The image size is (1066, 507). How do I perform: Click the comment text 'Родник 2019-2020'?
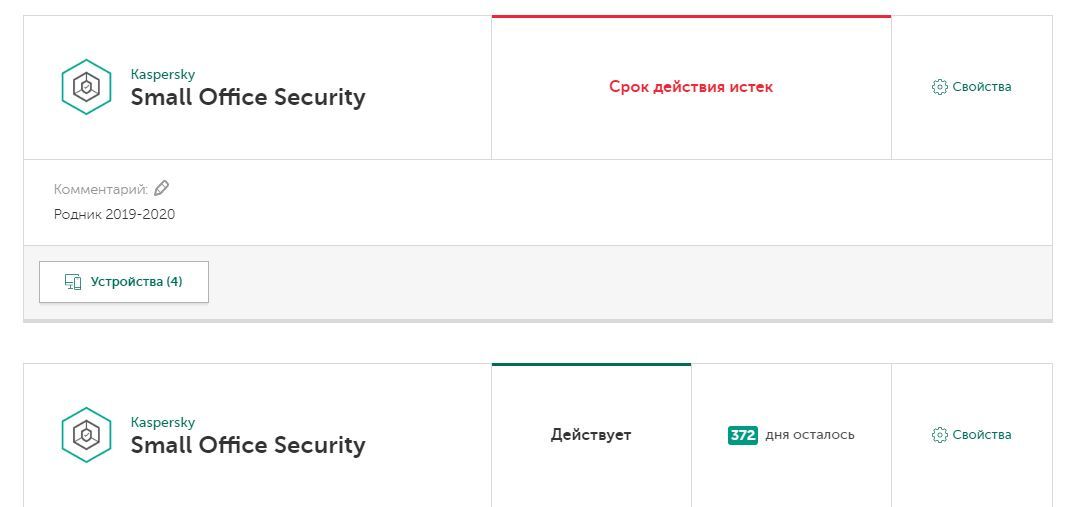click(114, 214)
